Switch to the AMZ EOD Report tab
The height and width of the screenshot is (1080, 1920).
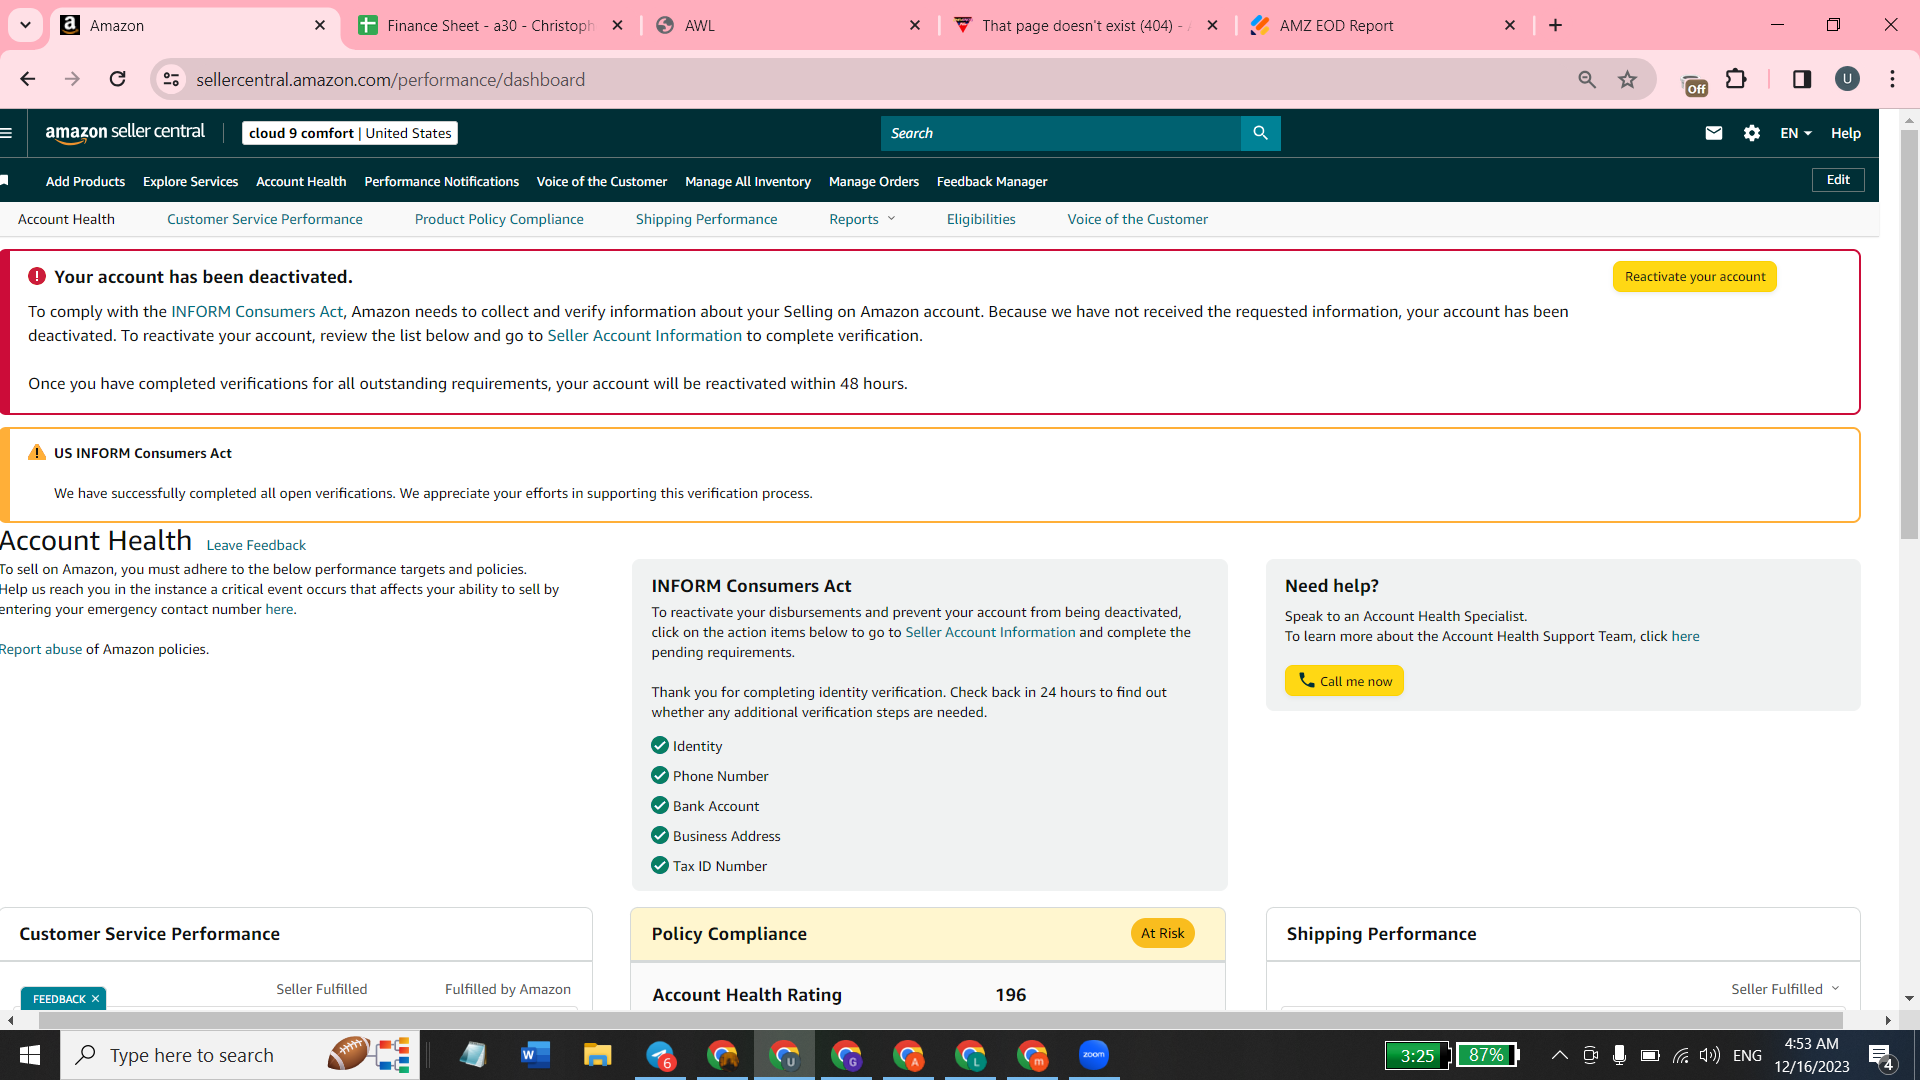1382,25
